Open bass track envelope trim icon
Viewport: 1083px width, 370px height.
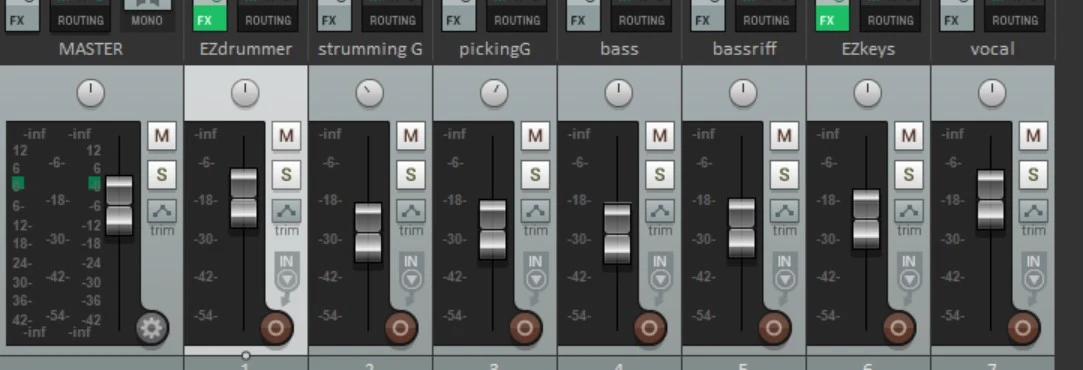coord(660,211)
